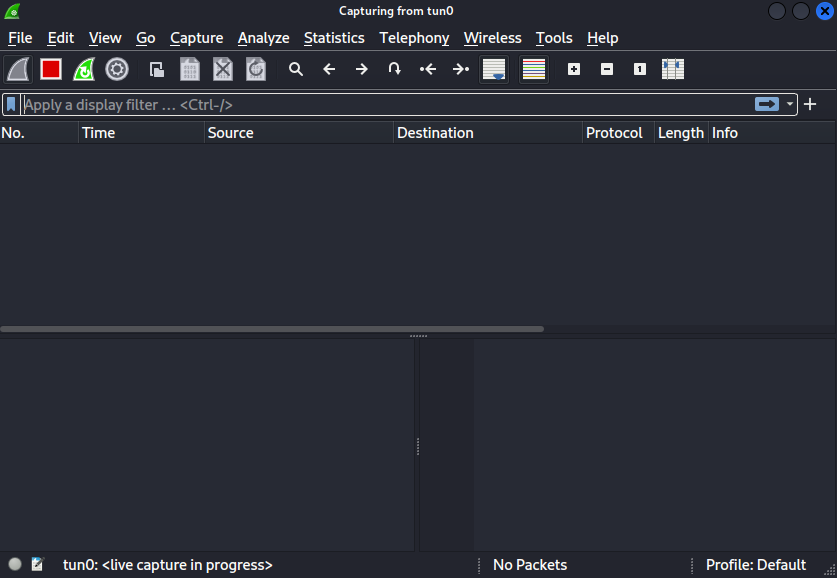Click the start capture shark fin icon
Viewport: 837px width, 578px height.
(x=18, y=69)
